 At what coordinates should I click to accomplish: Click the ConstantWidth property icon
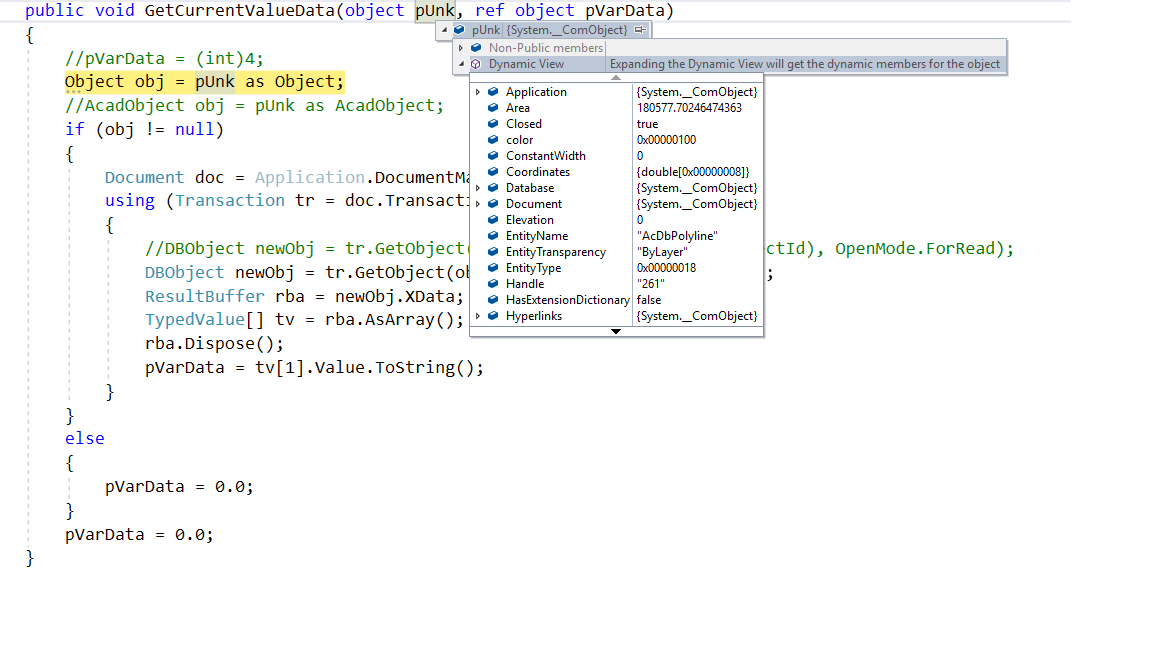(x=493, y=156)
